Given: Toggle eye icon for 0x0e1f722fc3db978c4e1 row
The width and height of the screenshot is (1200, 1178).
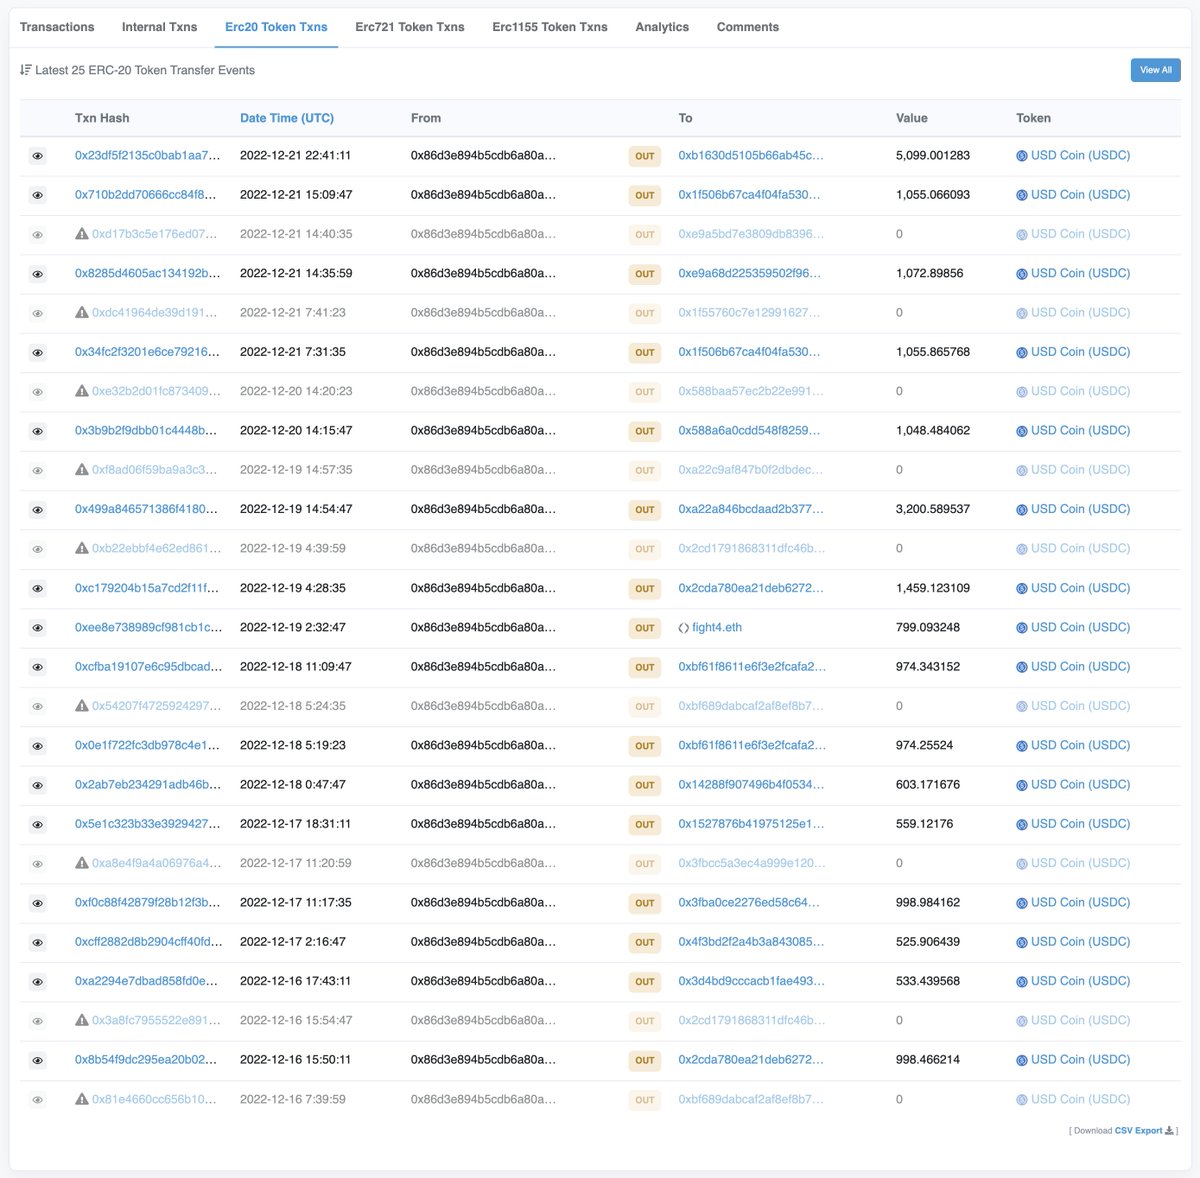Looking at the screenshot, I should pyautogui.click(x=37, y=746).
